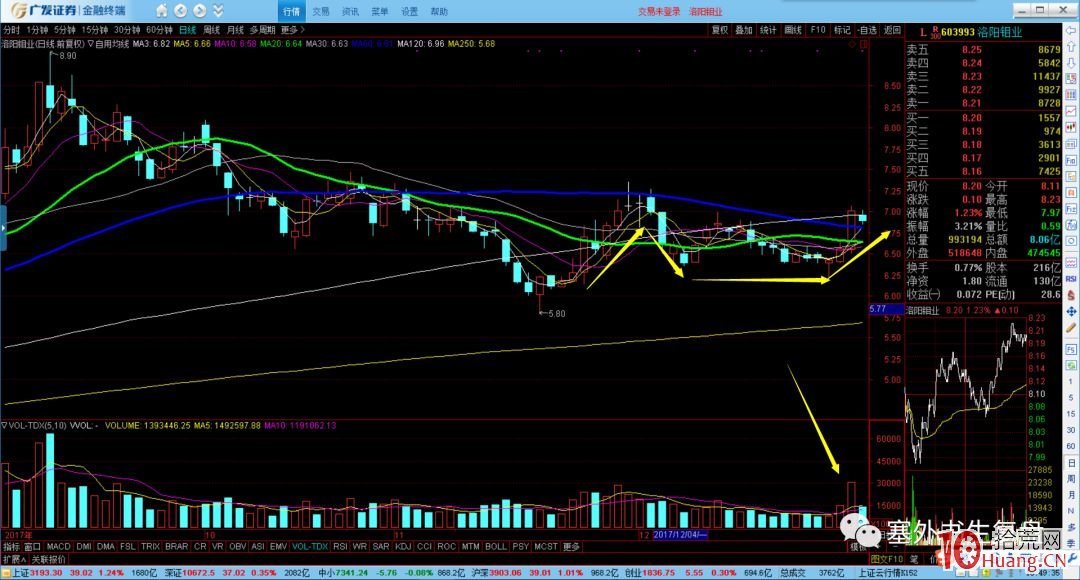Click the stock code 603993

(957, 32)
